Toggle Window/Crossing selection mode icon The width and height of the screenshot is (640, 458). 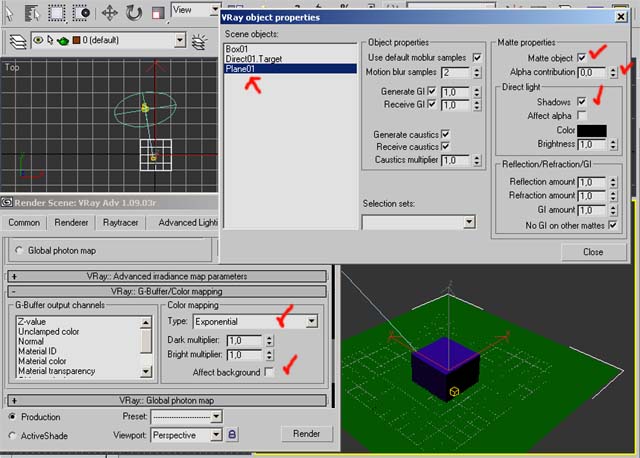pyautogui.click(x=81, y=13)
